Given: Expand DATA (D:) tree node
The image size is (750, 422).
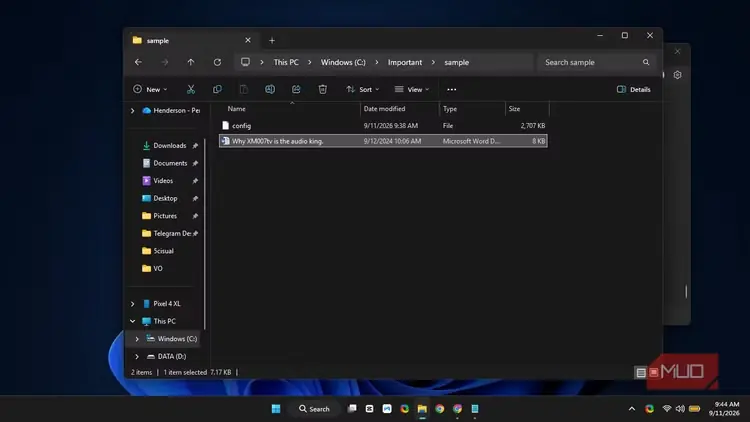Looking at the screenshot, I should coord(137,356).
